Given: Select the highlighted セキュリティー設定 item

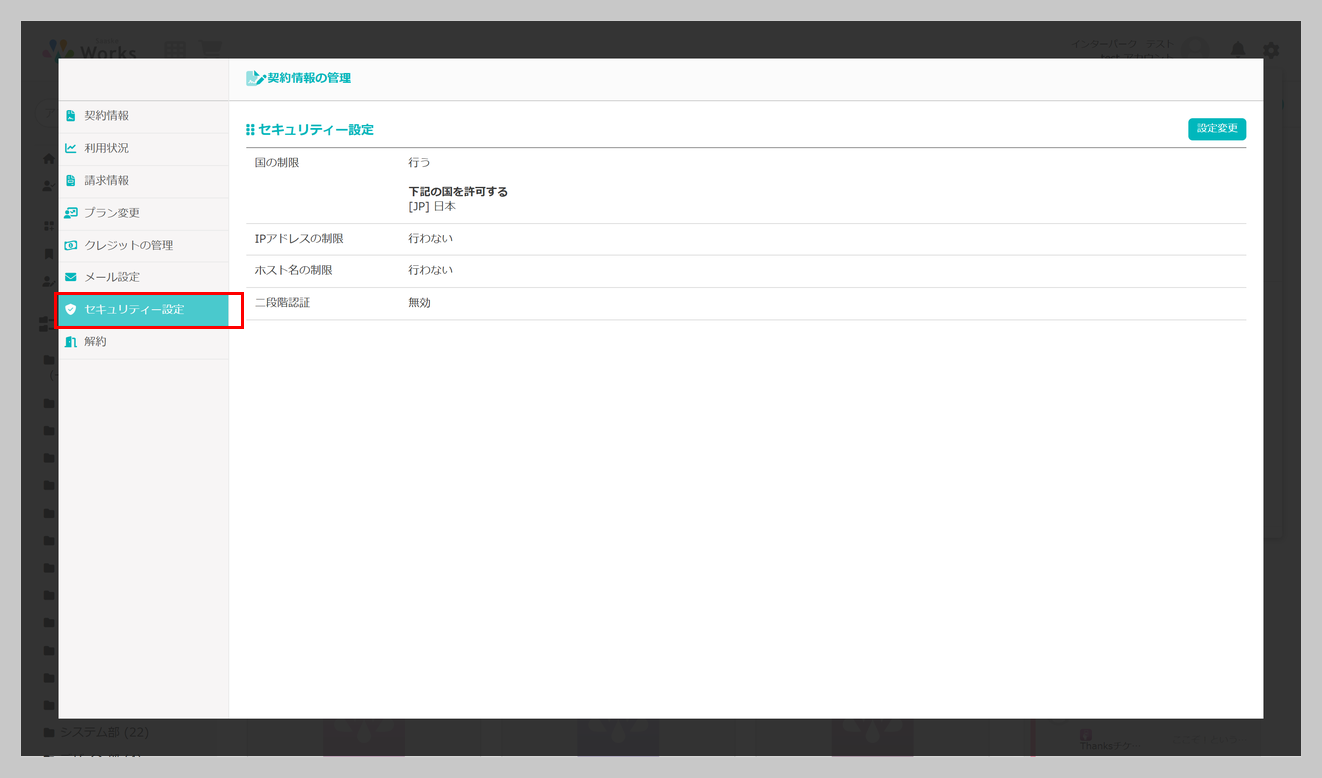Looking at the screenshot, I should tap(143, 310).
